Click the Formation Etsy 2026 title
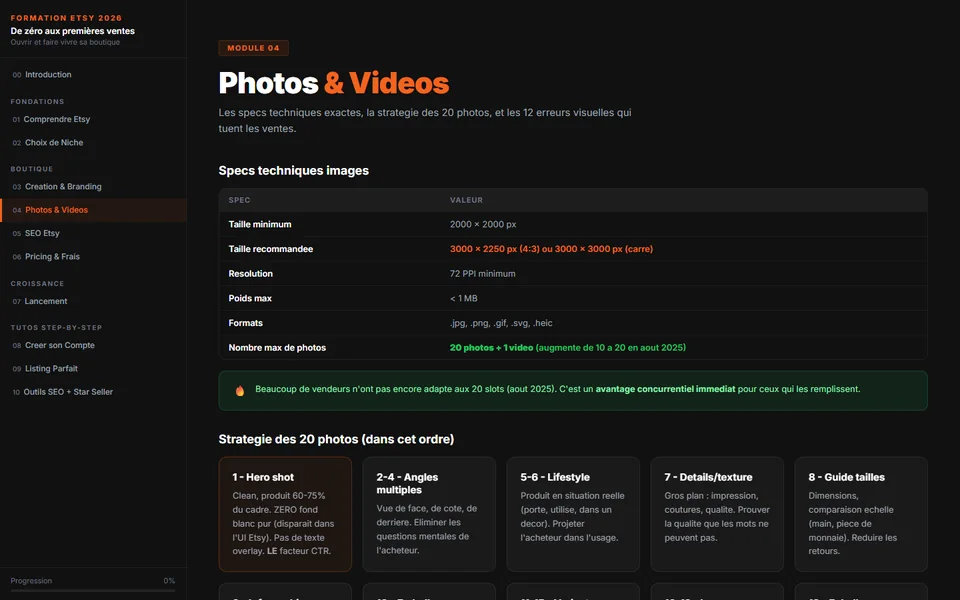The width and height of the screenshot is (960, 600). [66, 18]
